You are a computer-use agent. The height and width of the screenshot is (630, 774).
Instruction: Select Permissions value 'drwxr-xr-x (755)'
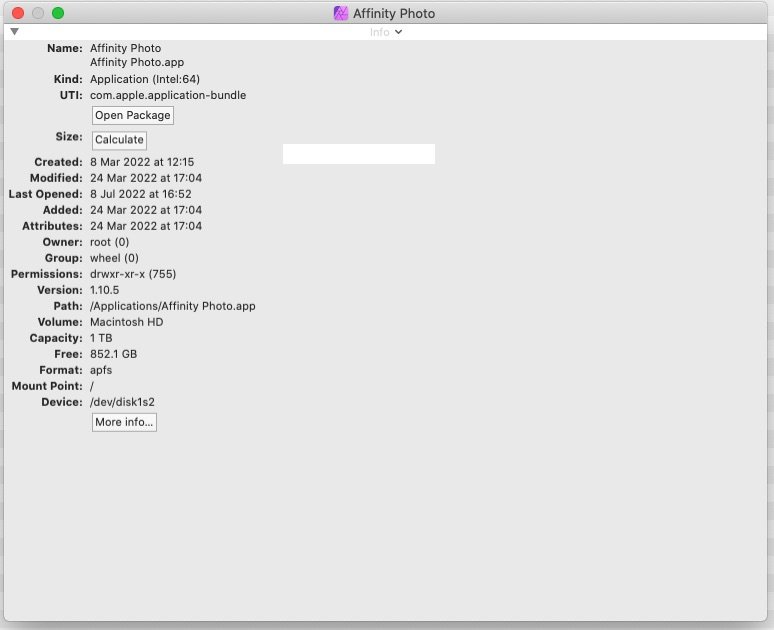tap(133, 274)
